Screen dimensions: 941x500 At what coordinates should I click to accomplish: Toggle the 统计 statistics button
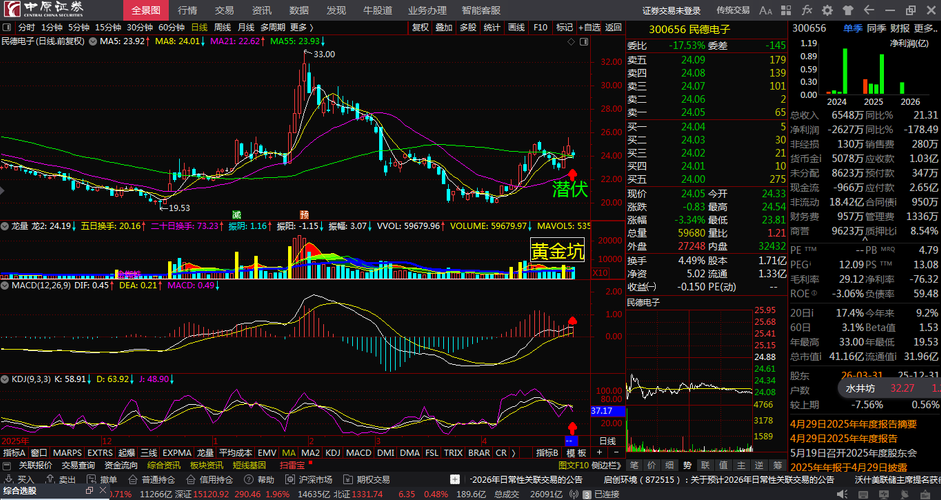(x=492, y=27)
